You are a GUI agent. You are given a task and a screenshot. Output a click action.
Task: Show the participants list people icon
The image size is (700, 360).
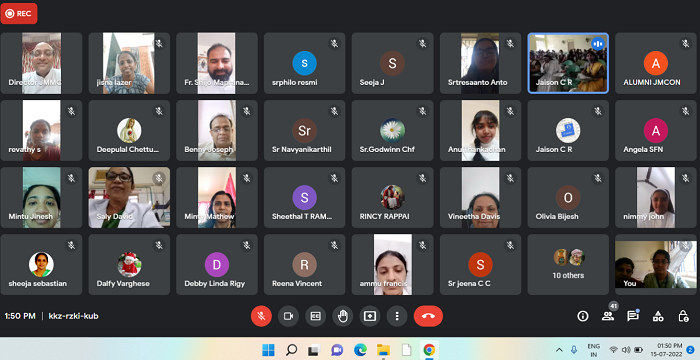tap(608, 316)
